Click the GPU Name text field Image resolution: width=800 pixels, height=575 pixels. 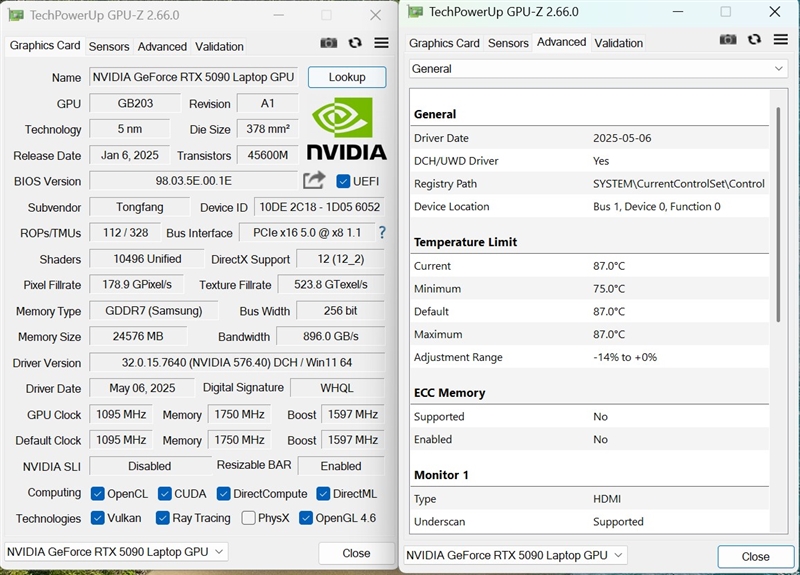(x=194, y=77)
